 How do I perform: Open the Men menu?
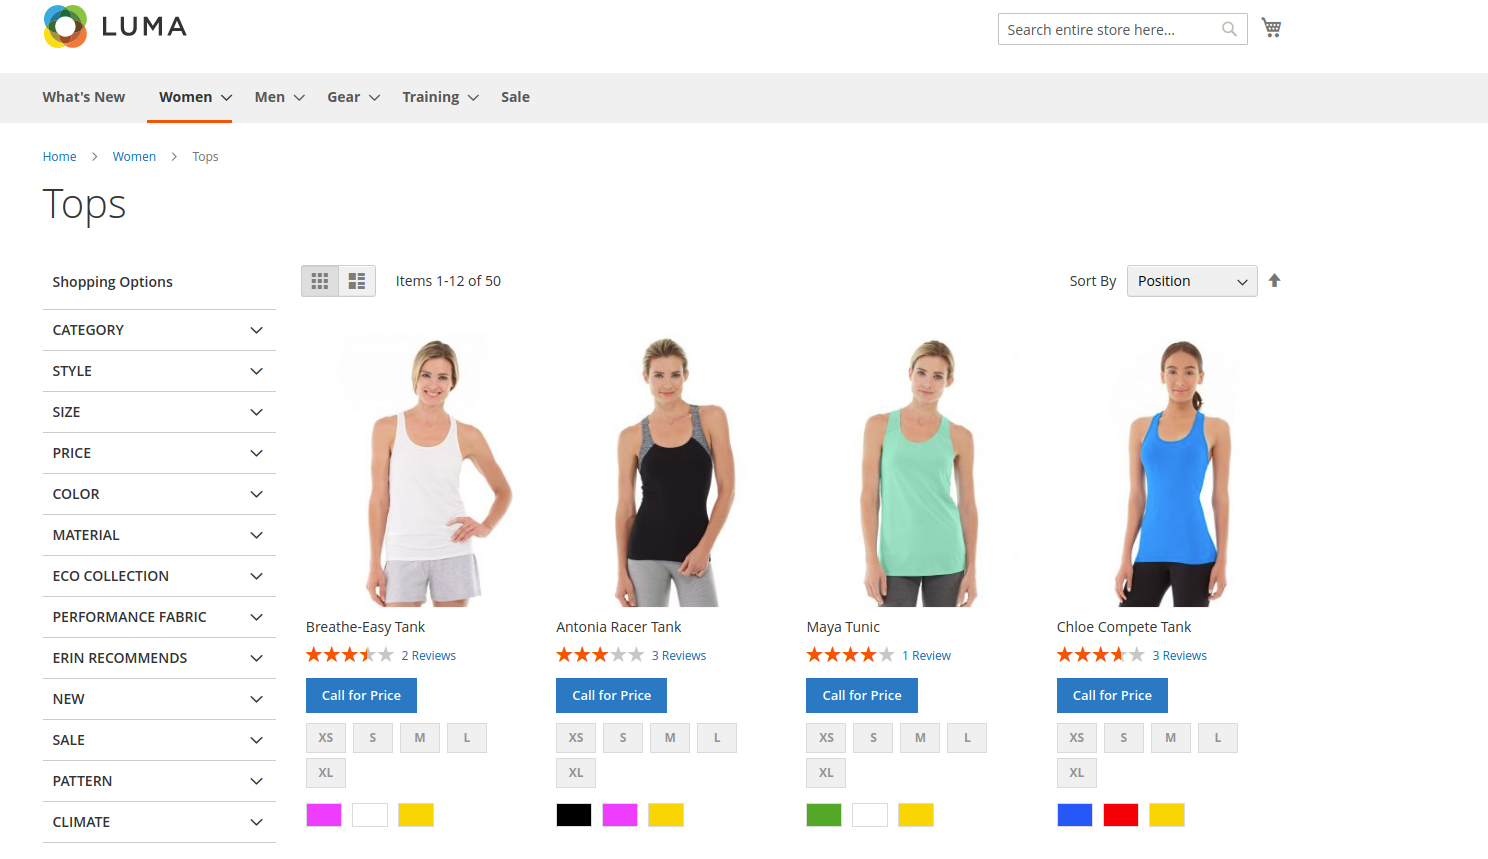(279, 97)
